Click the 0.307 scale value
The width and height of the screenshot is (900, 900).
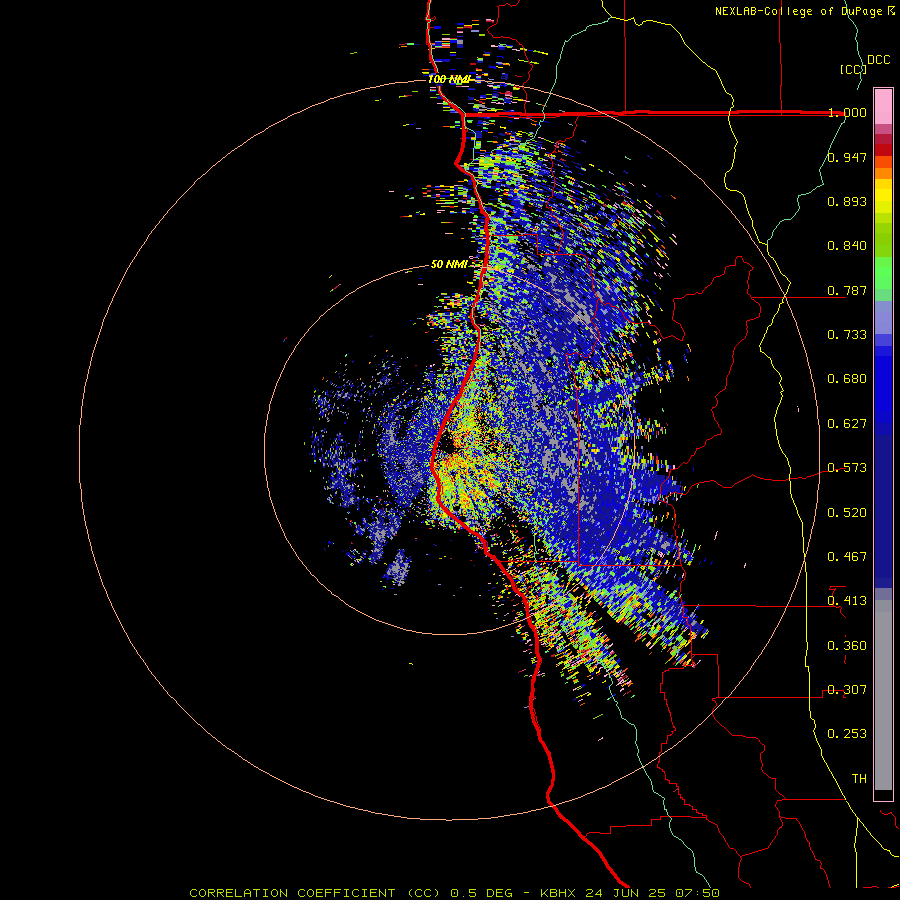tap(847, 690)
